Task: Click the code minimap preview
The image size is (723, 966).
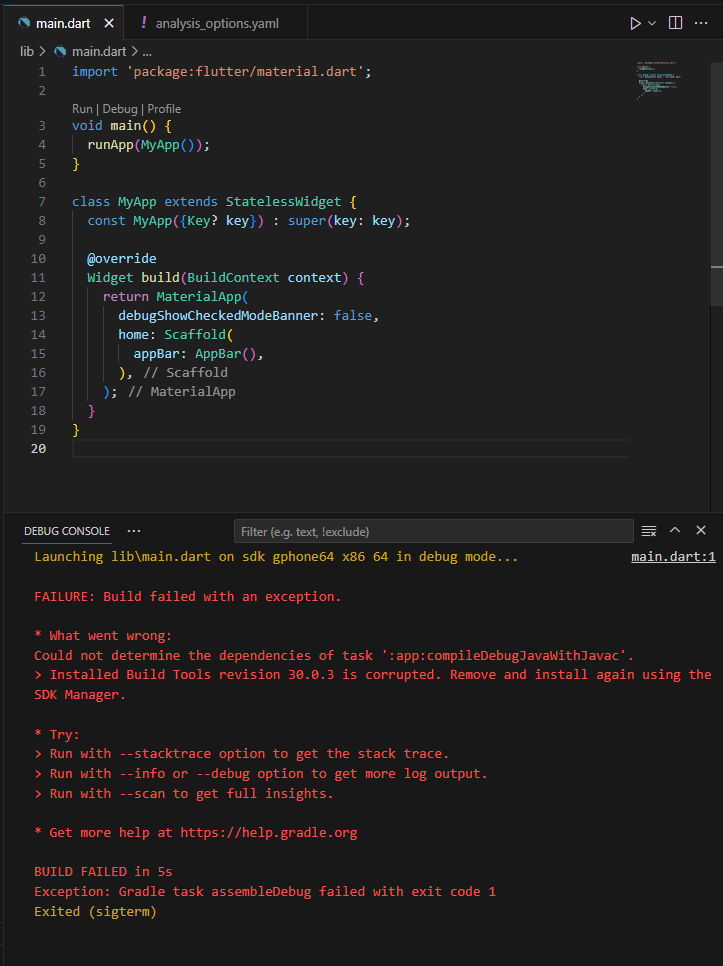Action: pos(658,80)
